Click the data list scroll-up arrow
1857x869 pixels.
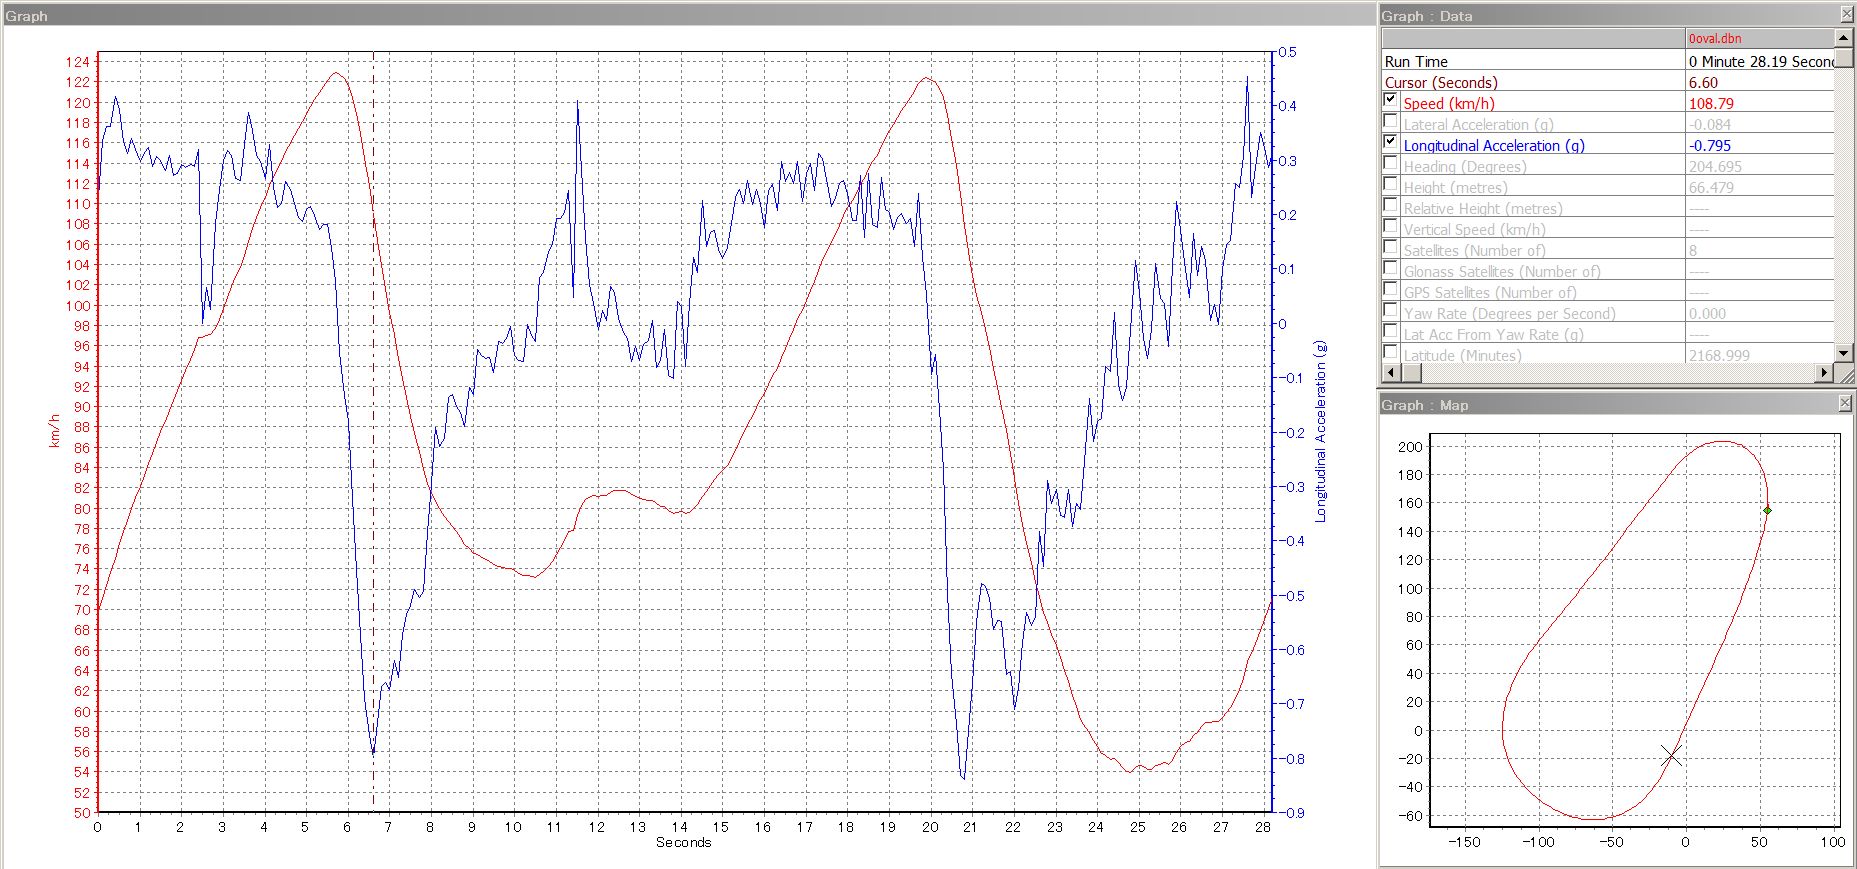[x=1844, y=38]
